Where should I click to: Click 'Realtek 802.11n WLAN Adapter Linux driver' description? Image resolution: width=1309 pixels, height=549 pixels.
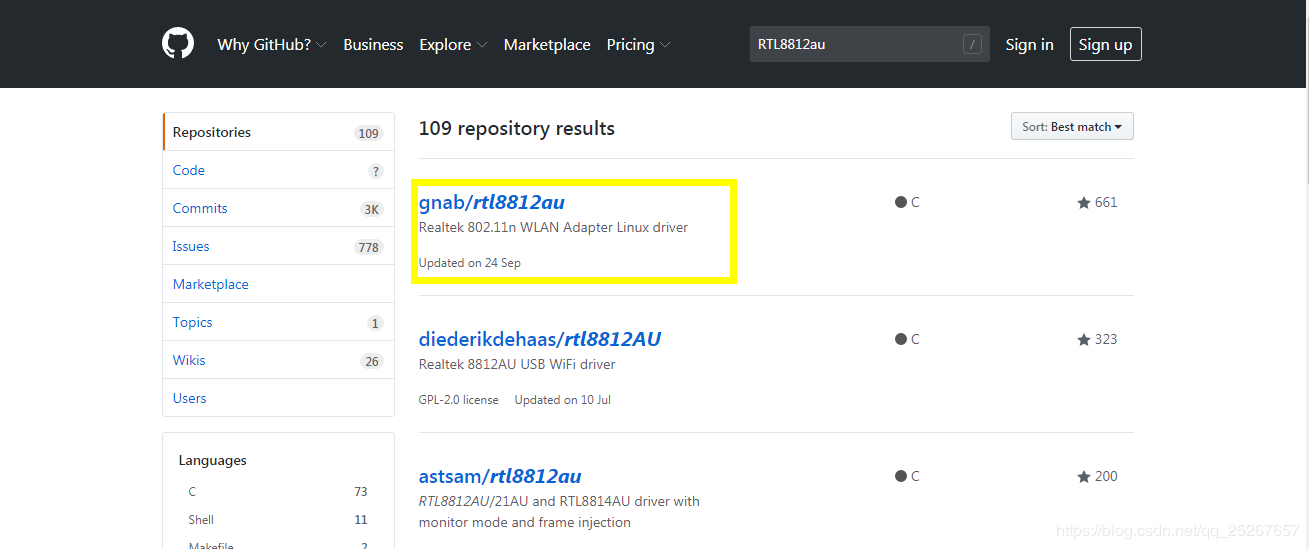coord(554,227)
